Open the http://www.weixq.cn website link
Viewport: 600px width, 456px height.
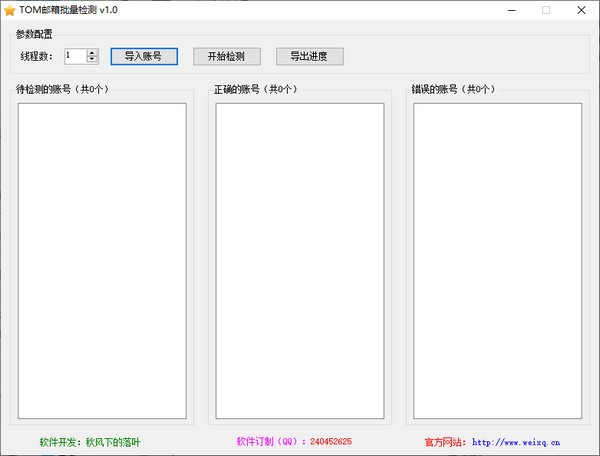(515, 441)
